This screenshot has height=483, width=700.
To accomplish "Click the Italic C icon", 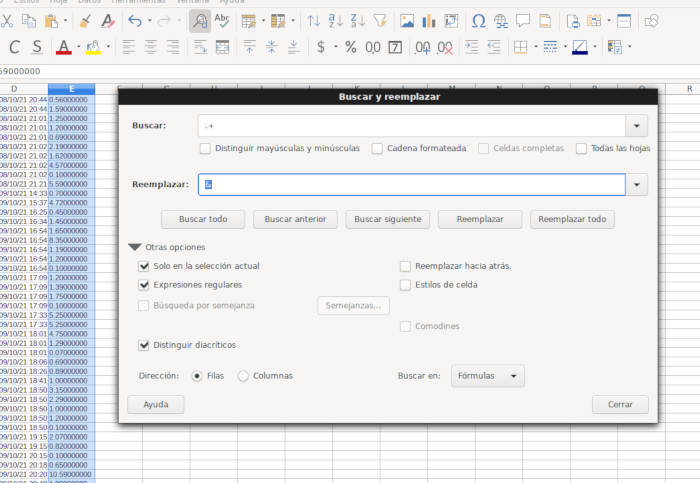I will point(14,47).
